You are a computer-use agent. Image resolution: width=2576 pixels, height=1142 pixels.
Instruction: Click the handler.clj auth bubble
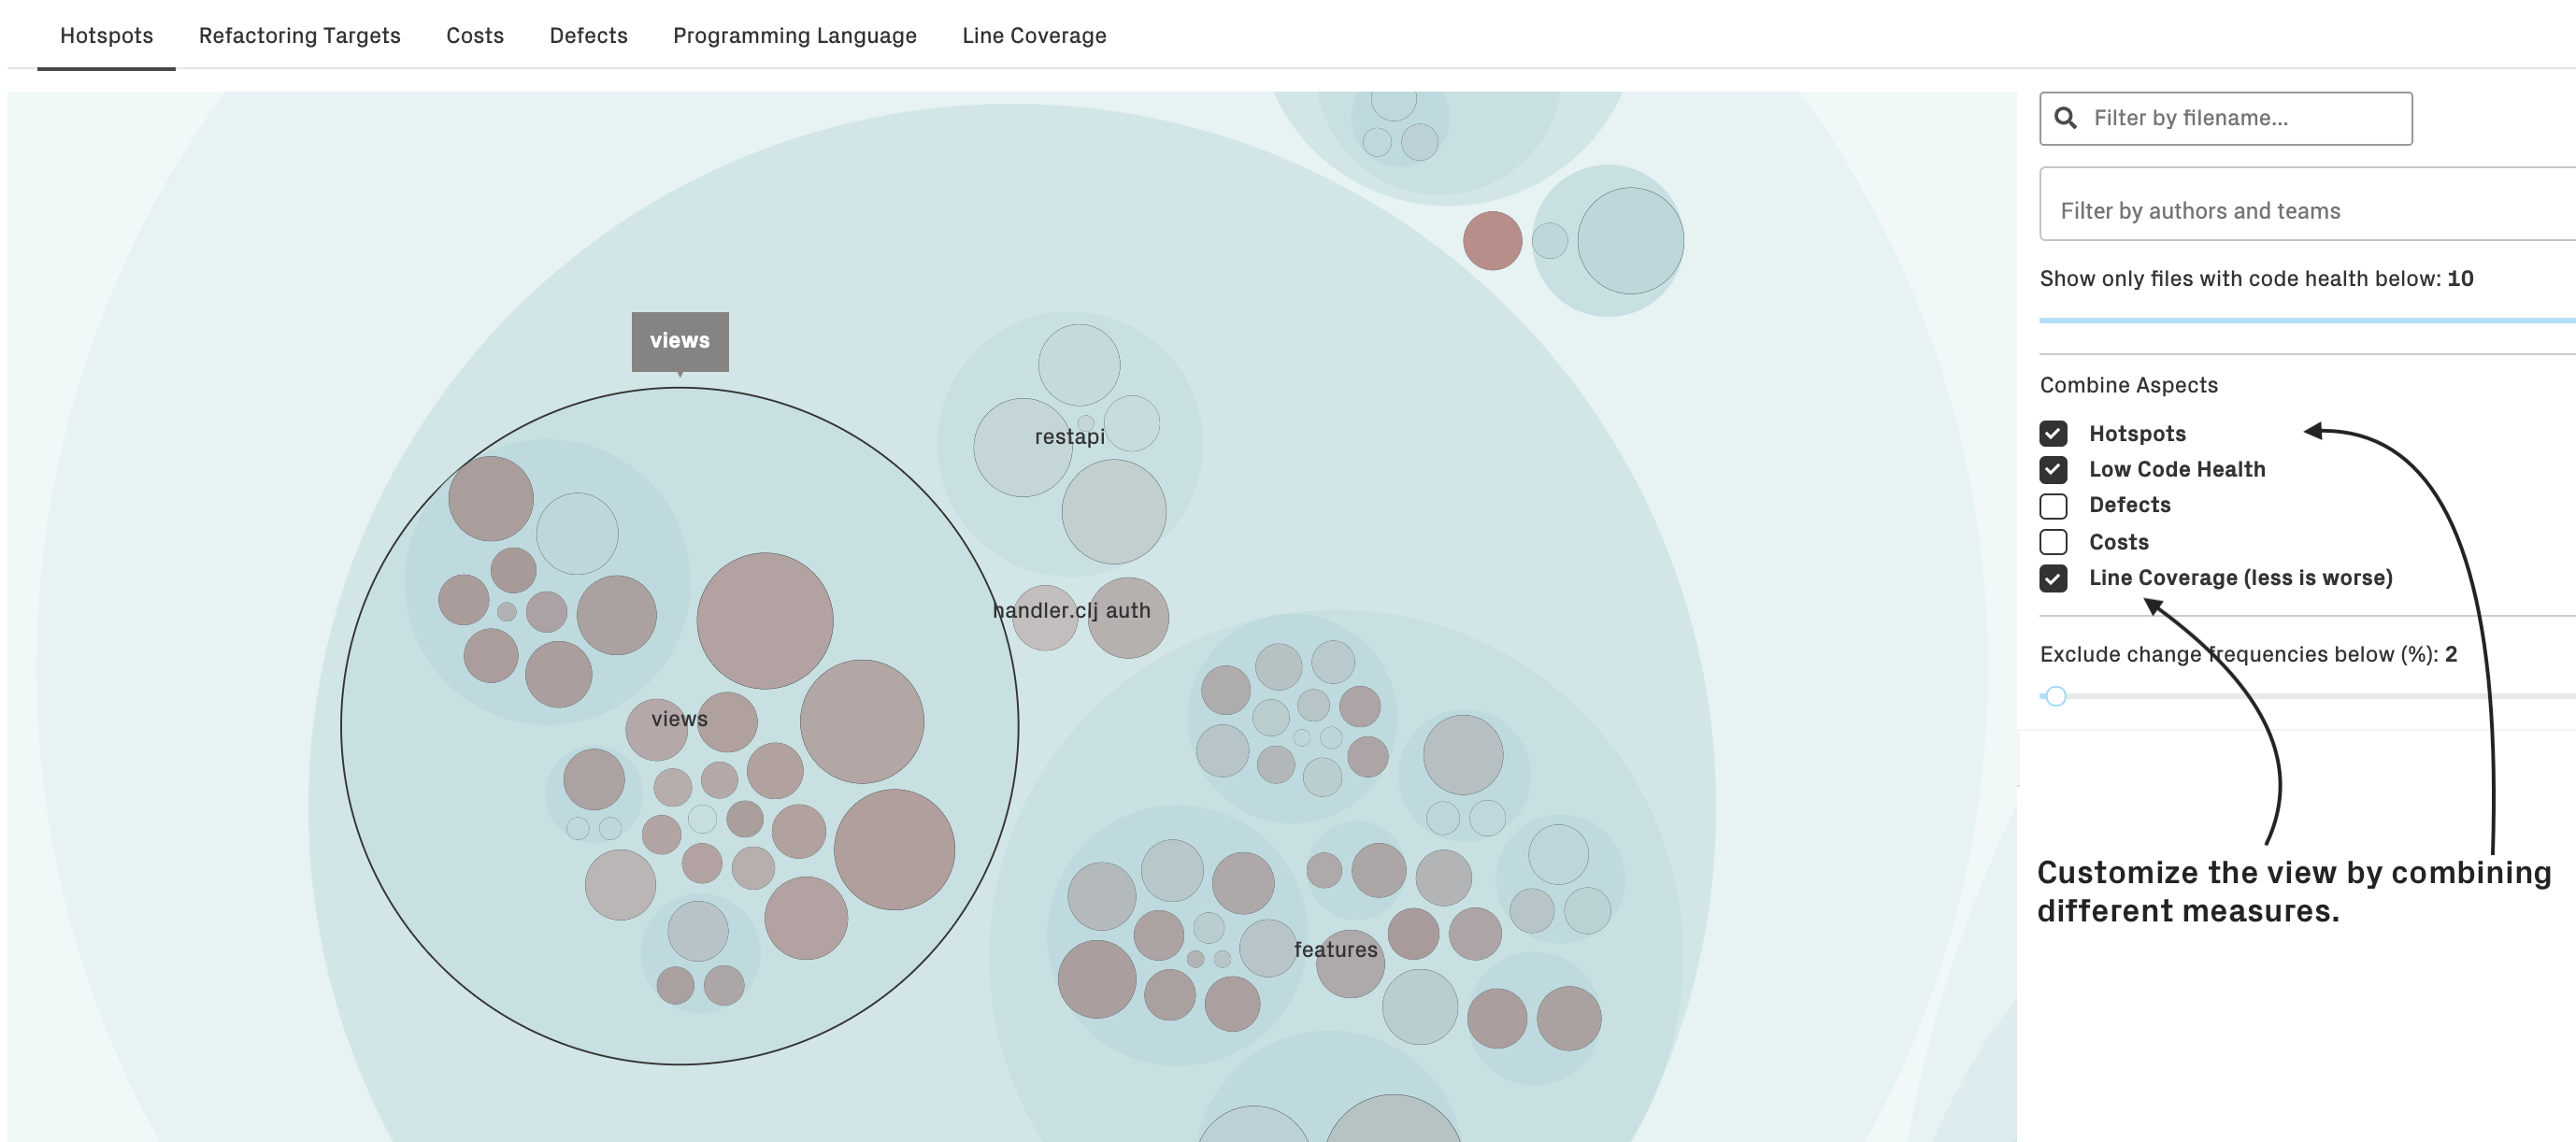point(1069,609)
